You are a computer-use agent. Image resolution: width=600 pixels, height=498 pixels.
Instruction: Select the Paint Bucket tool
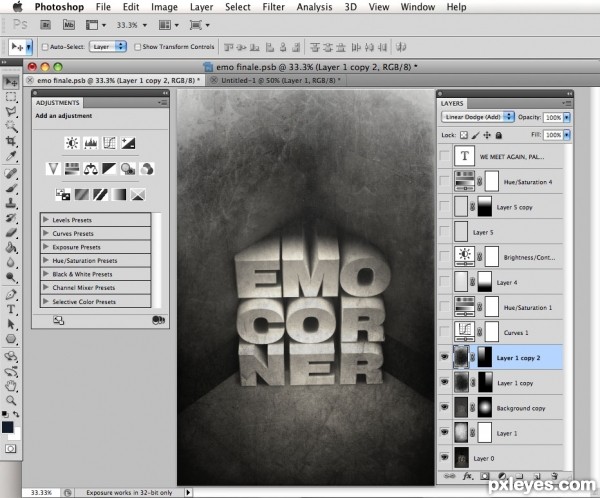point(11,248)
